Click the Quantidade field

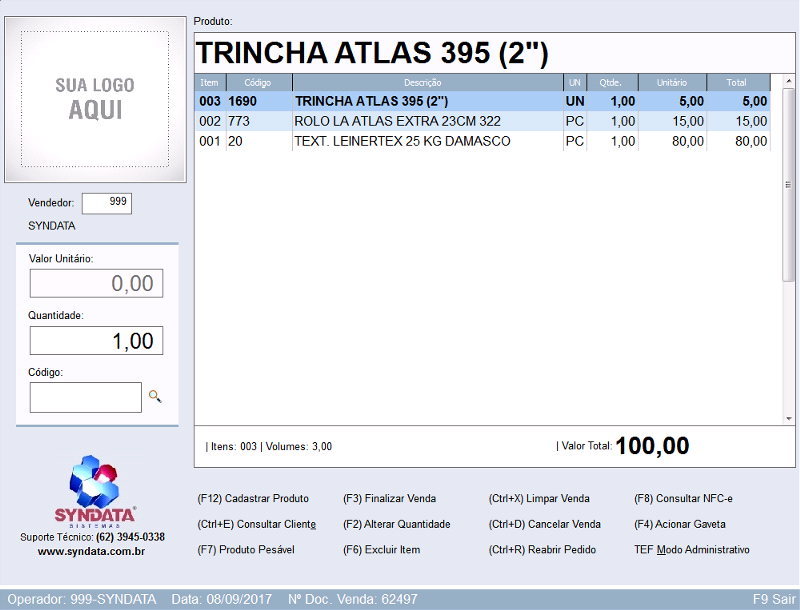pos(96,340)
